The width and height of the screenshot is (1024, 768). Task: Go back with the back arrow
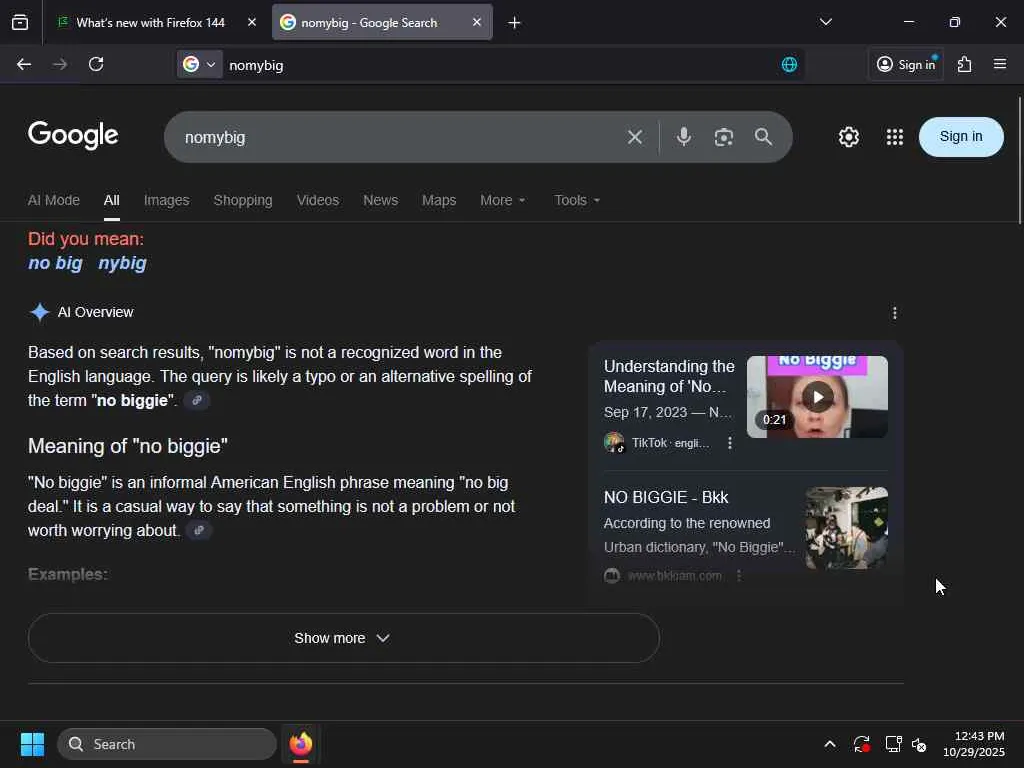(x=24, y=64)
